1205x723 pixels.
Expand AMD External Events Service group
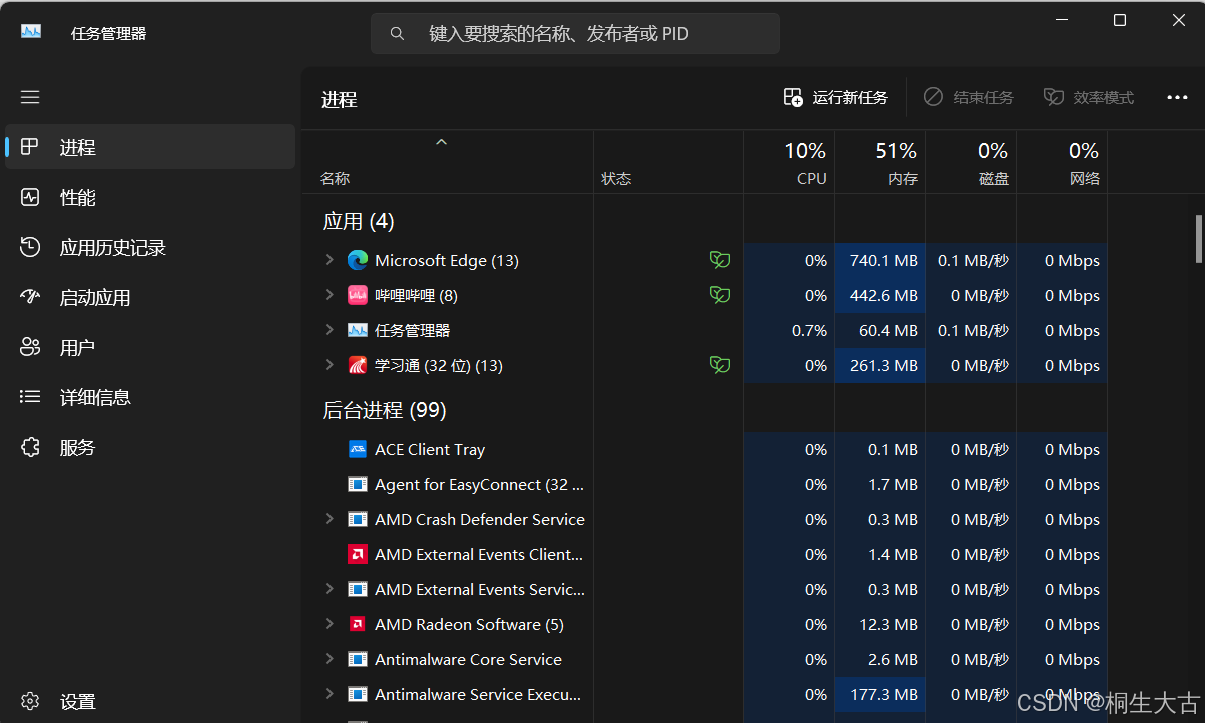click(x=329, y=589)
